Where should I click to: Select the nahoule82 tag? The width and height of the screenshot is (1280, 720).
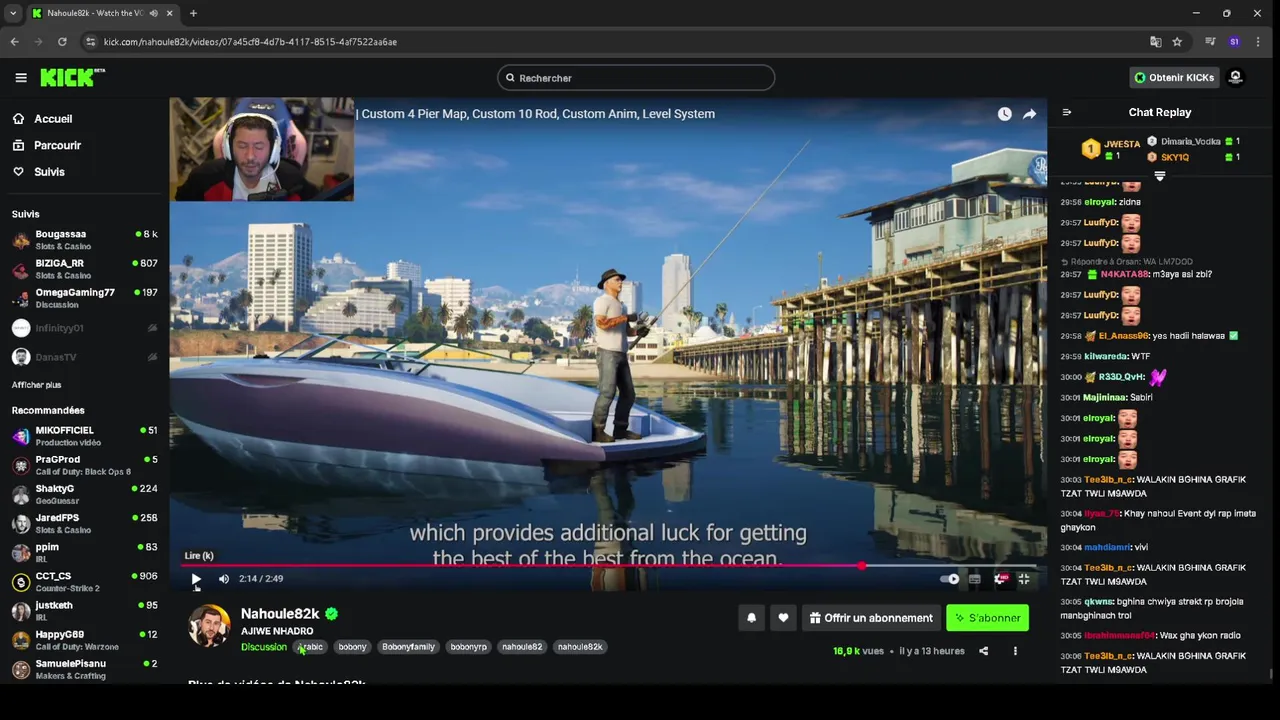pos(522,647)
